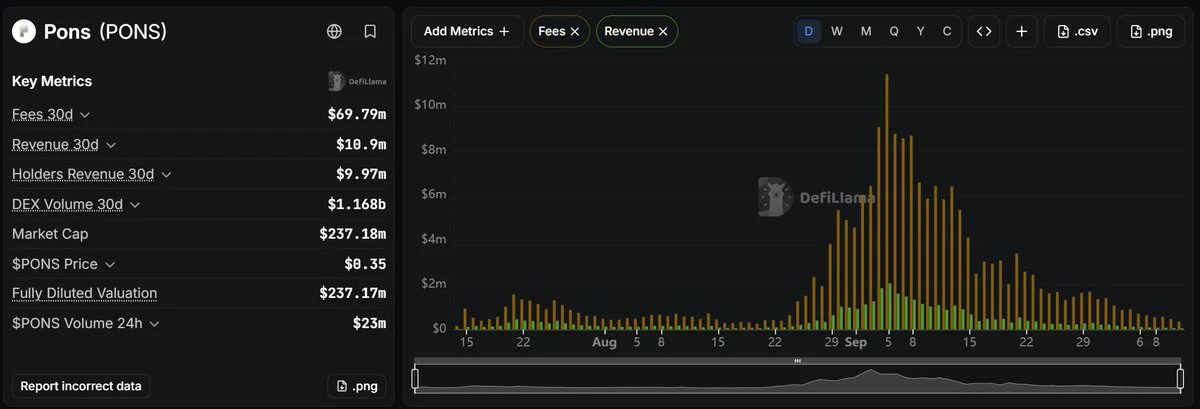Remove the Revenue metric chip

pyautogui.click(x=664, y=31)
